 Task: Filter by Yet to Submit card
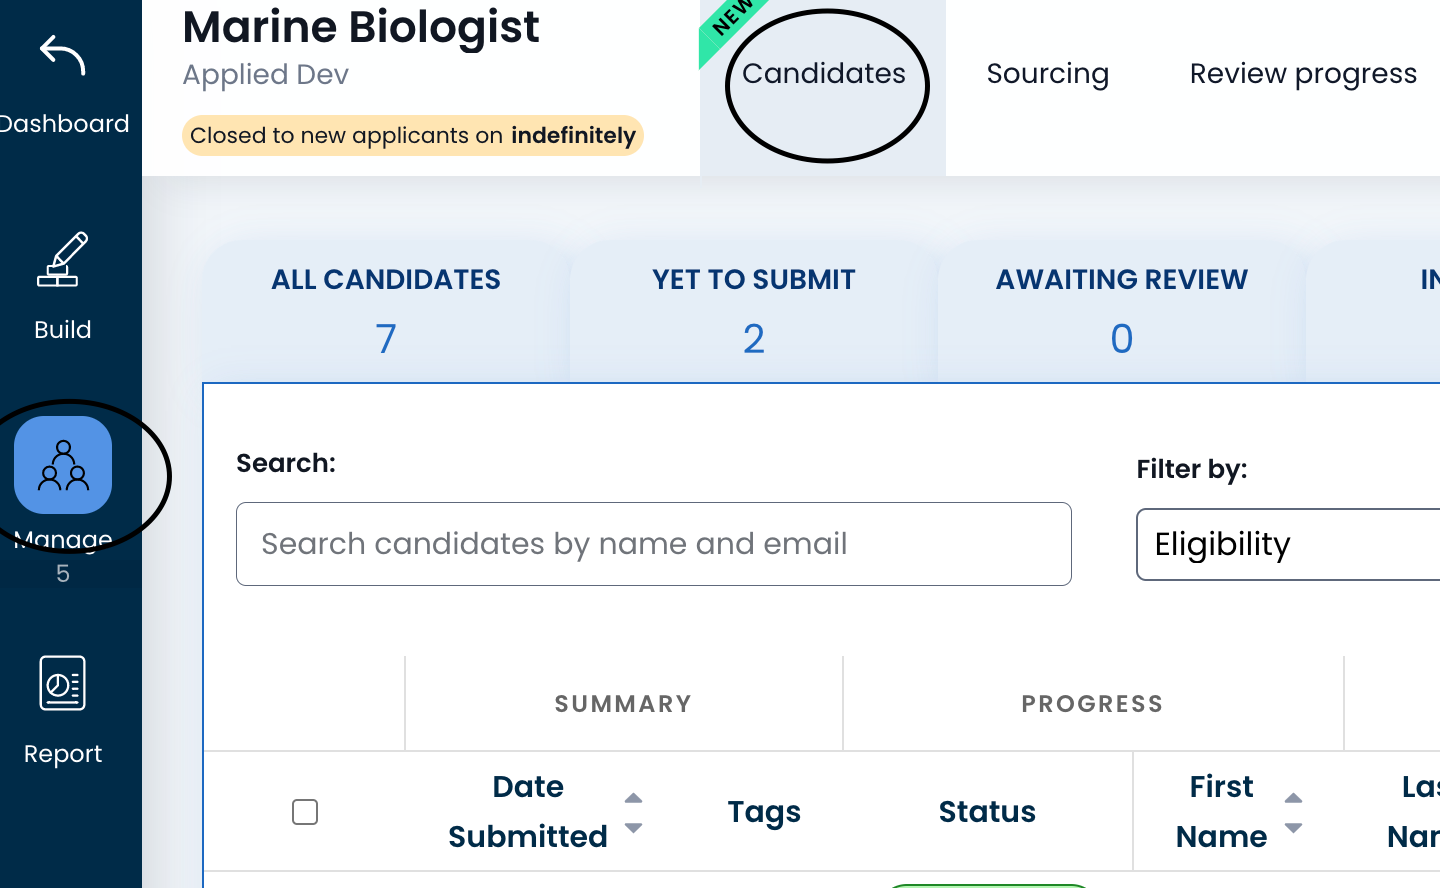coord(754,310)
